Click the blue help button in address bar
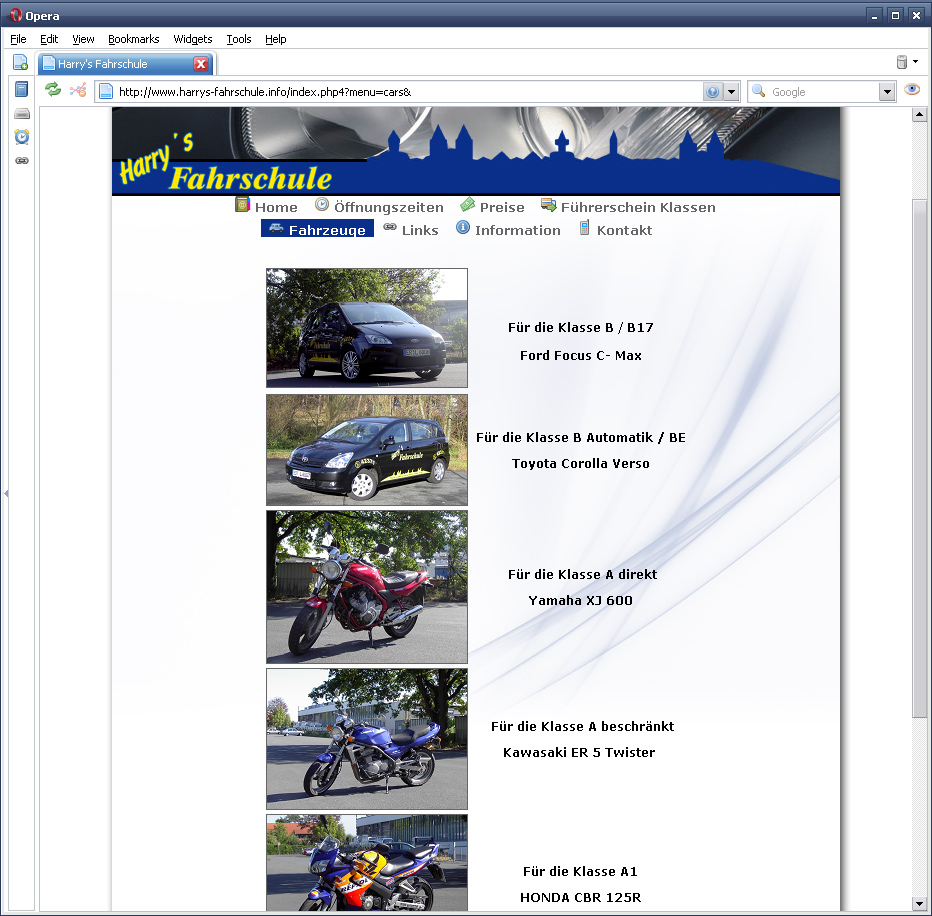932x916 pixels. click(x=712, y=92)
